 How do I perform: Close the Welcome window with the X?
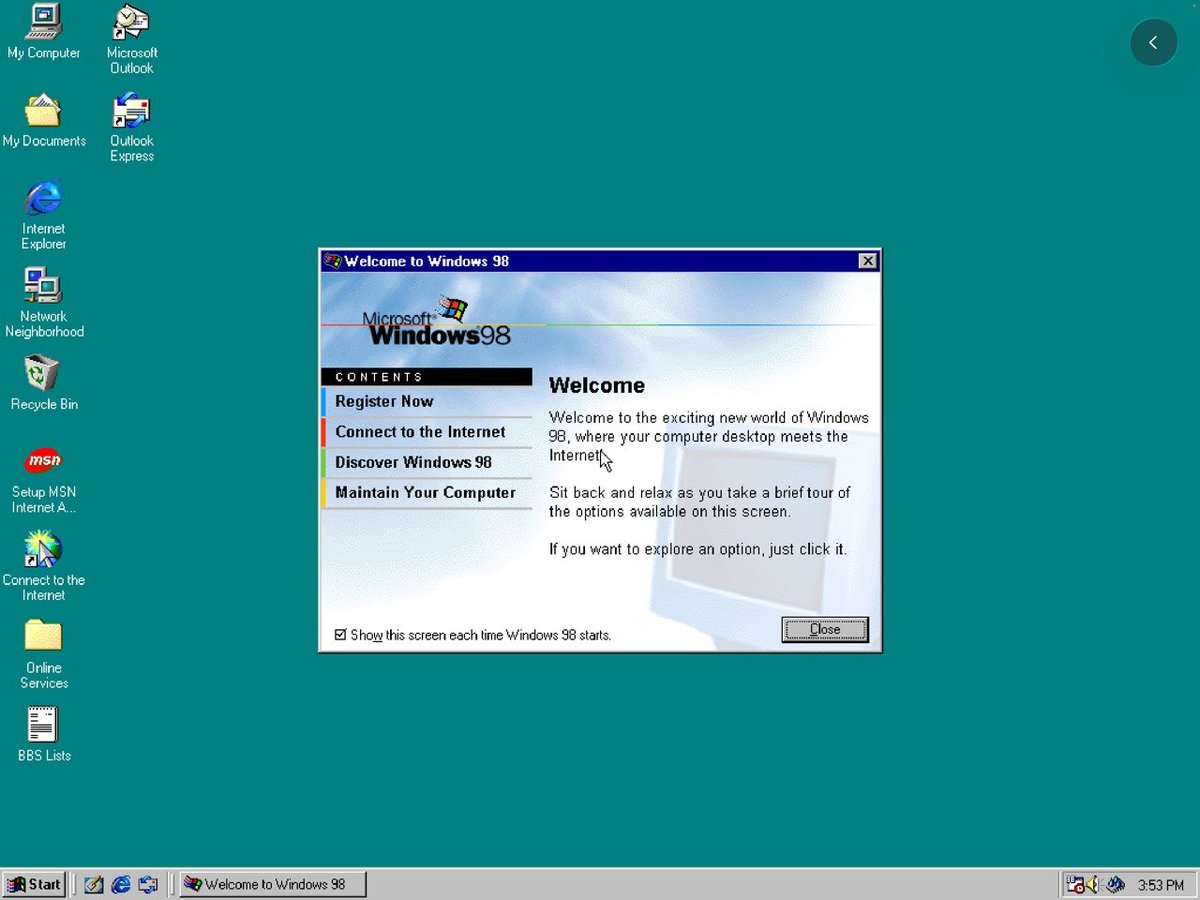(x=868, y=261)
